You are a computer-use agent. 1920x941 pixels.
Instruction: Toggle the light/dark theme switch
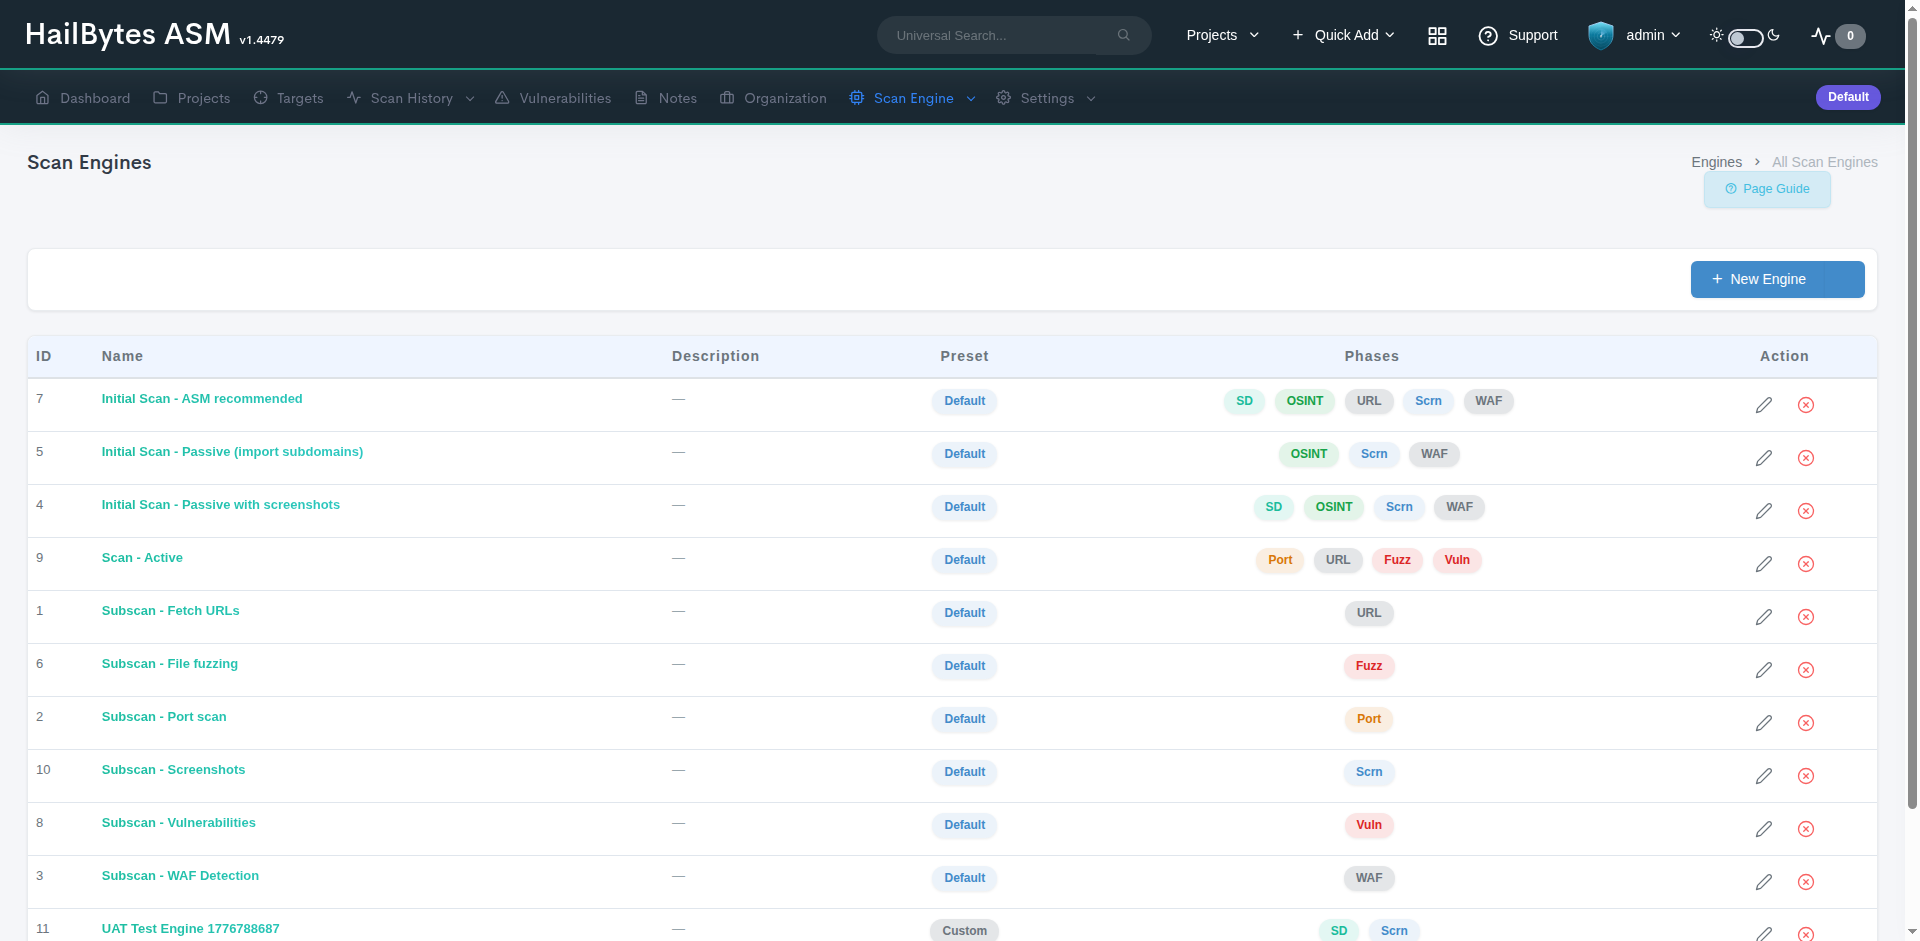tap(1746, 38)
